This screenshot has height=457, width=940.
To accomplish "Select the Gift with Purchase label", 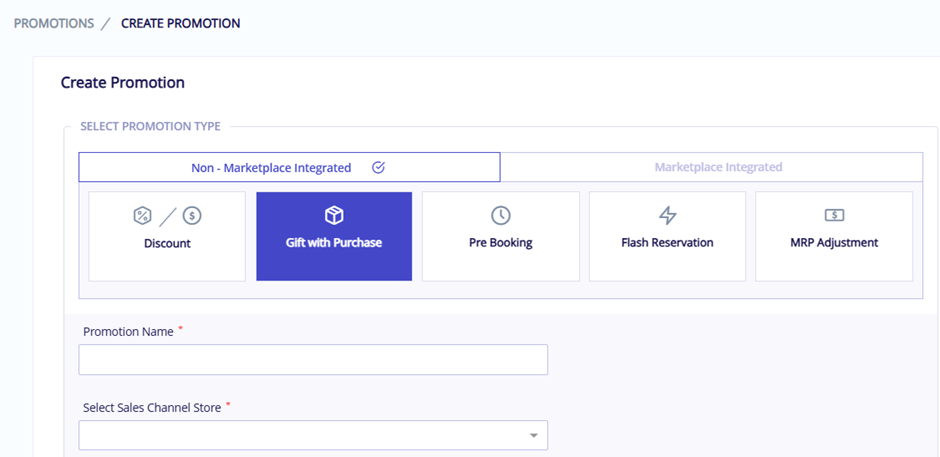I will (334, 243).
